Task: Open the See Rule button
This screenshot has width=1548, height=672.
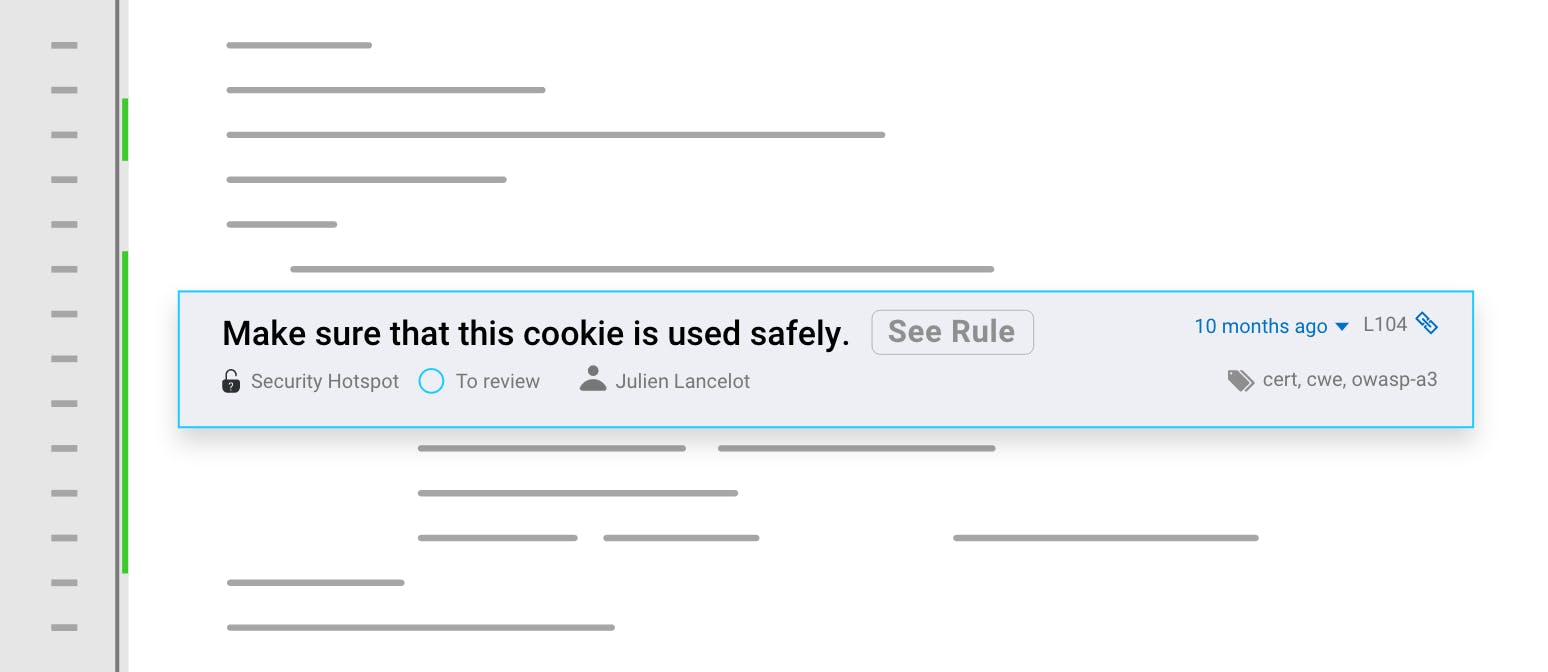Action: click(x=952, y=332)
